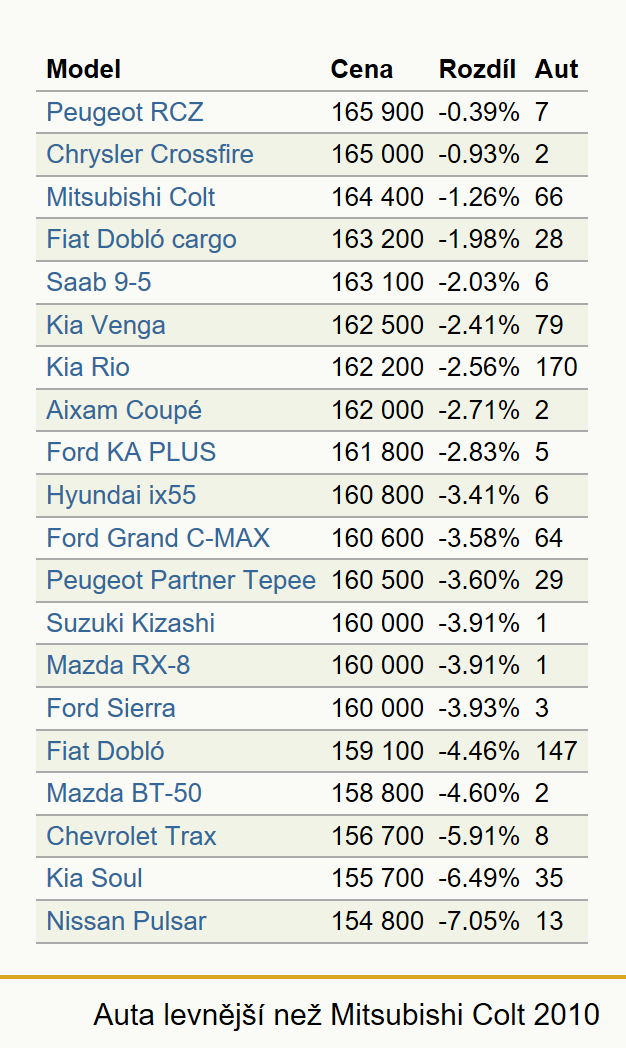
Task: Open the Fiat Dobló cargo link
Action: (142, 239)
